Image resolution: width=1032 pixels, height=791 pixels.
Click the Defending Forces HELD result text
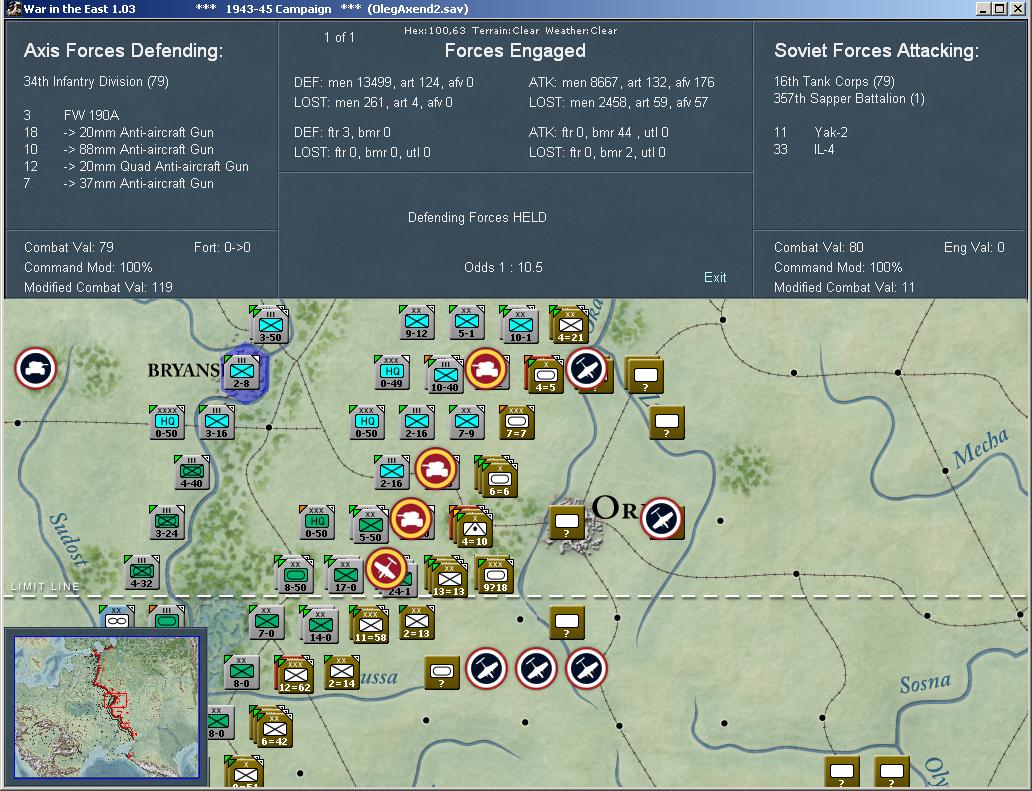477,217
